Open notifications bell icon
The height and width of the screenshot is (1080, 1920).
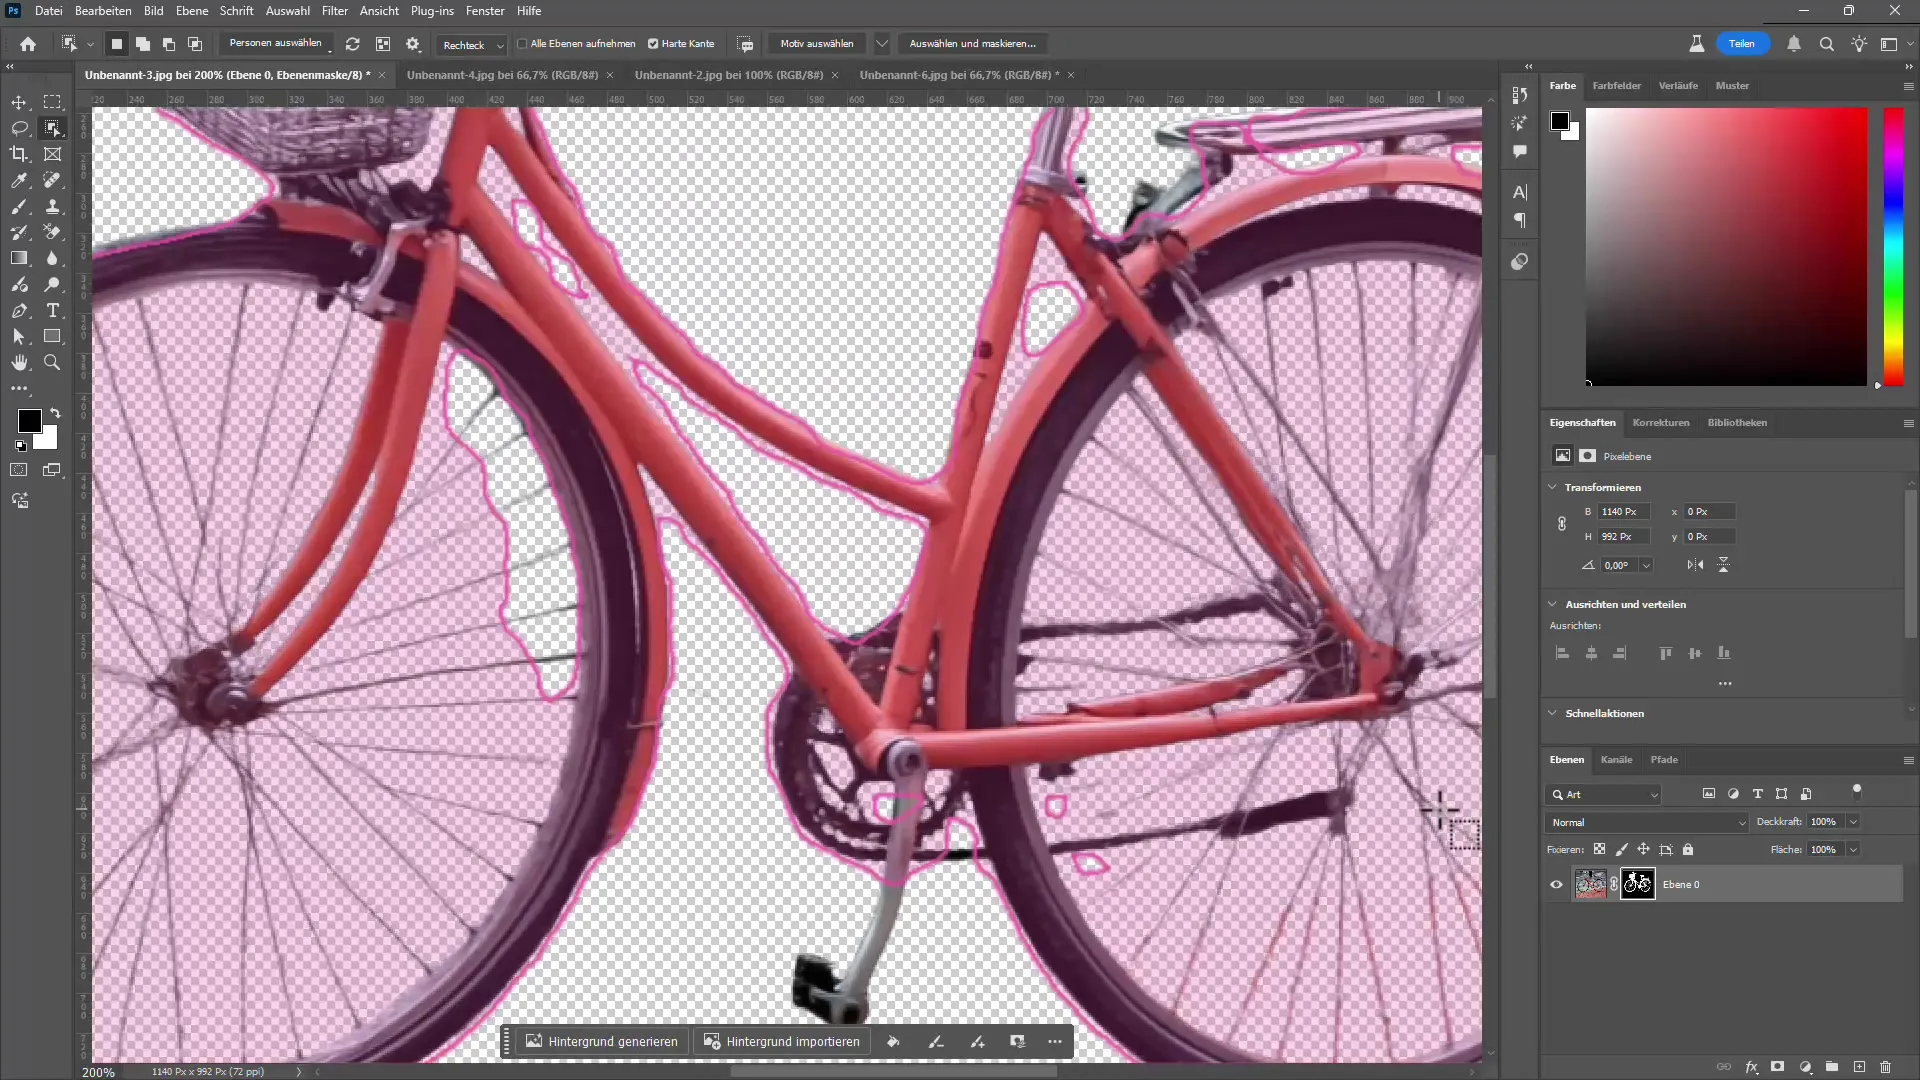1794,44
